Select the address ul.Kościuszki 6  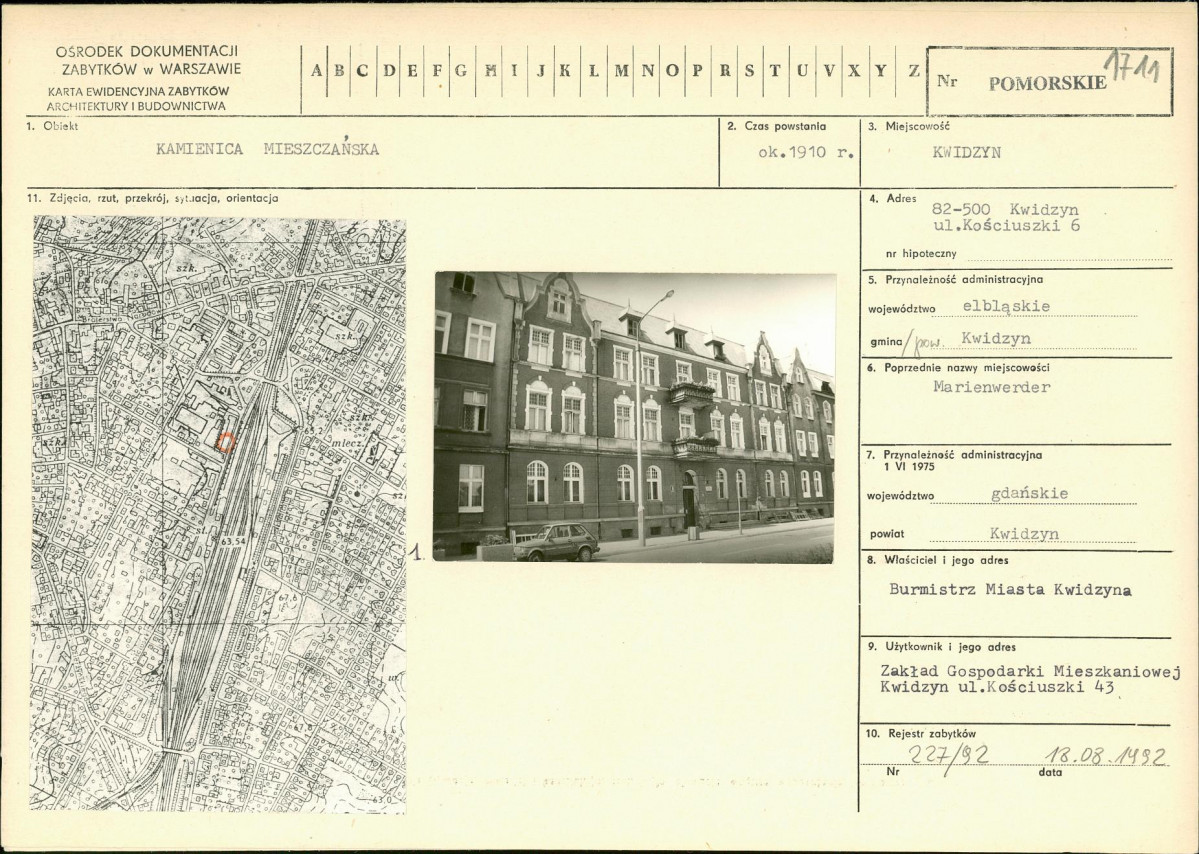pyautogui.click(x=1007, y=226)
